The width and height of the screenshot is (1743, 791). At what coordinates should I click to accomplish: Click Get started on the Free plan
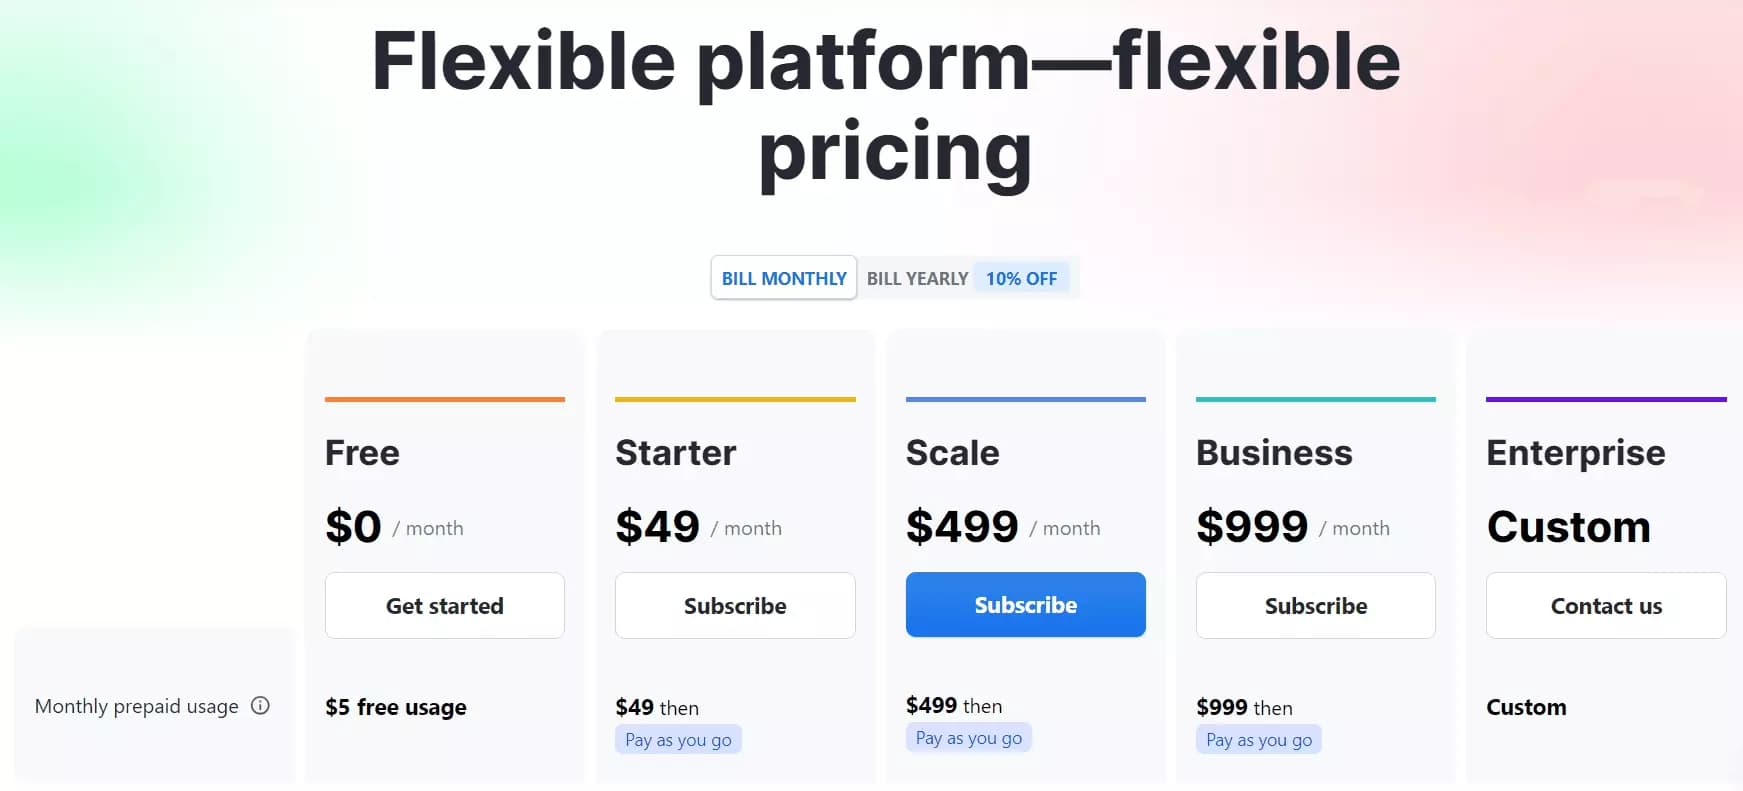tap(444, 605)
